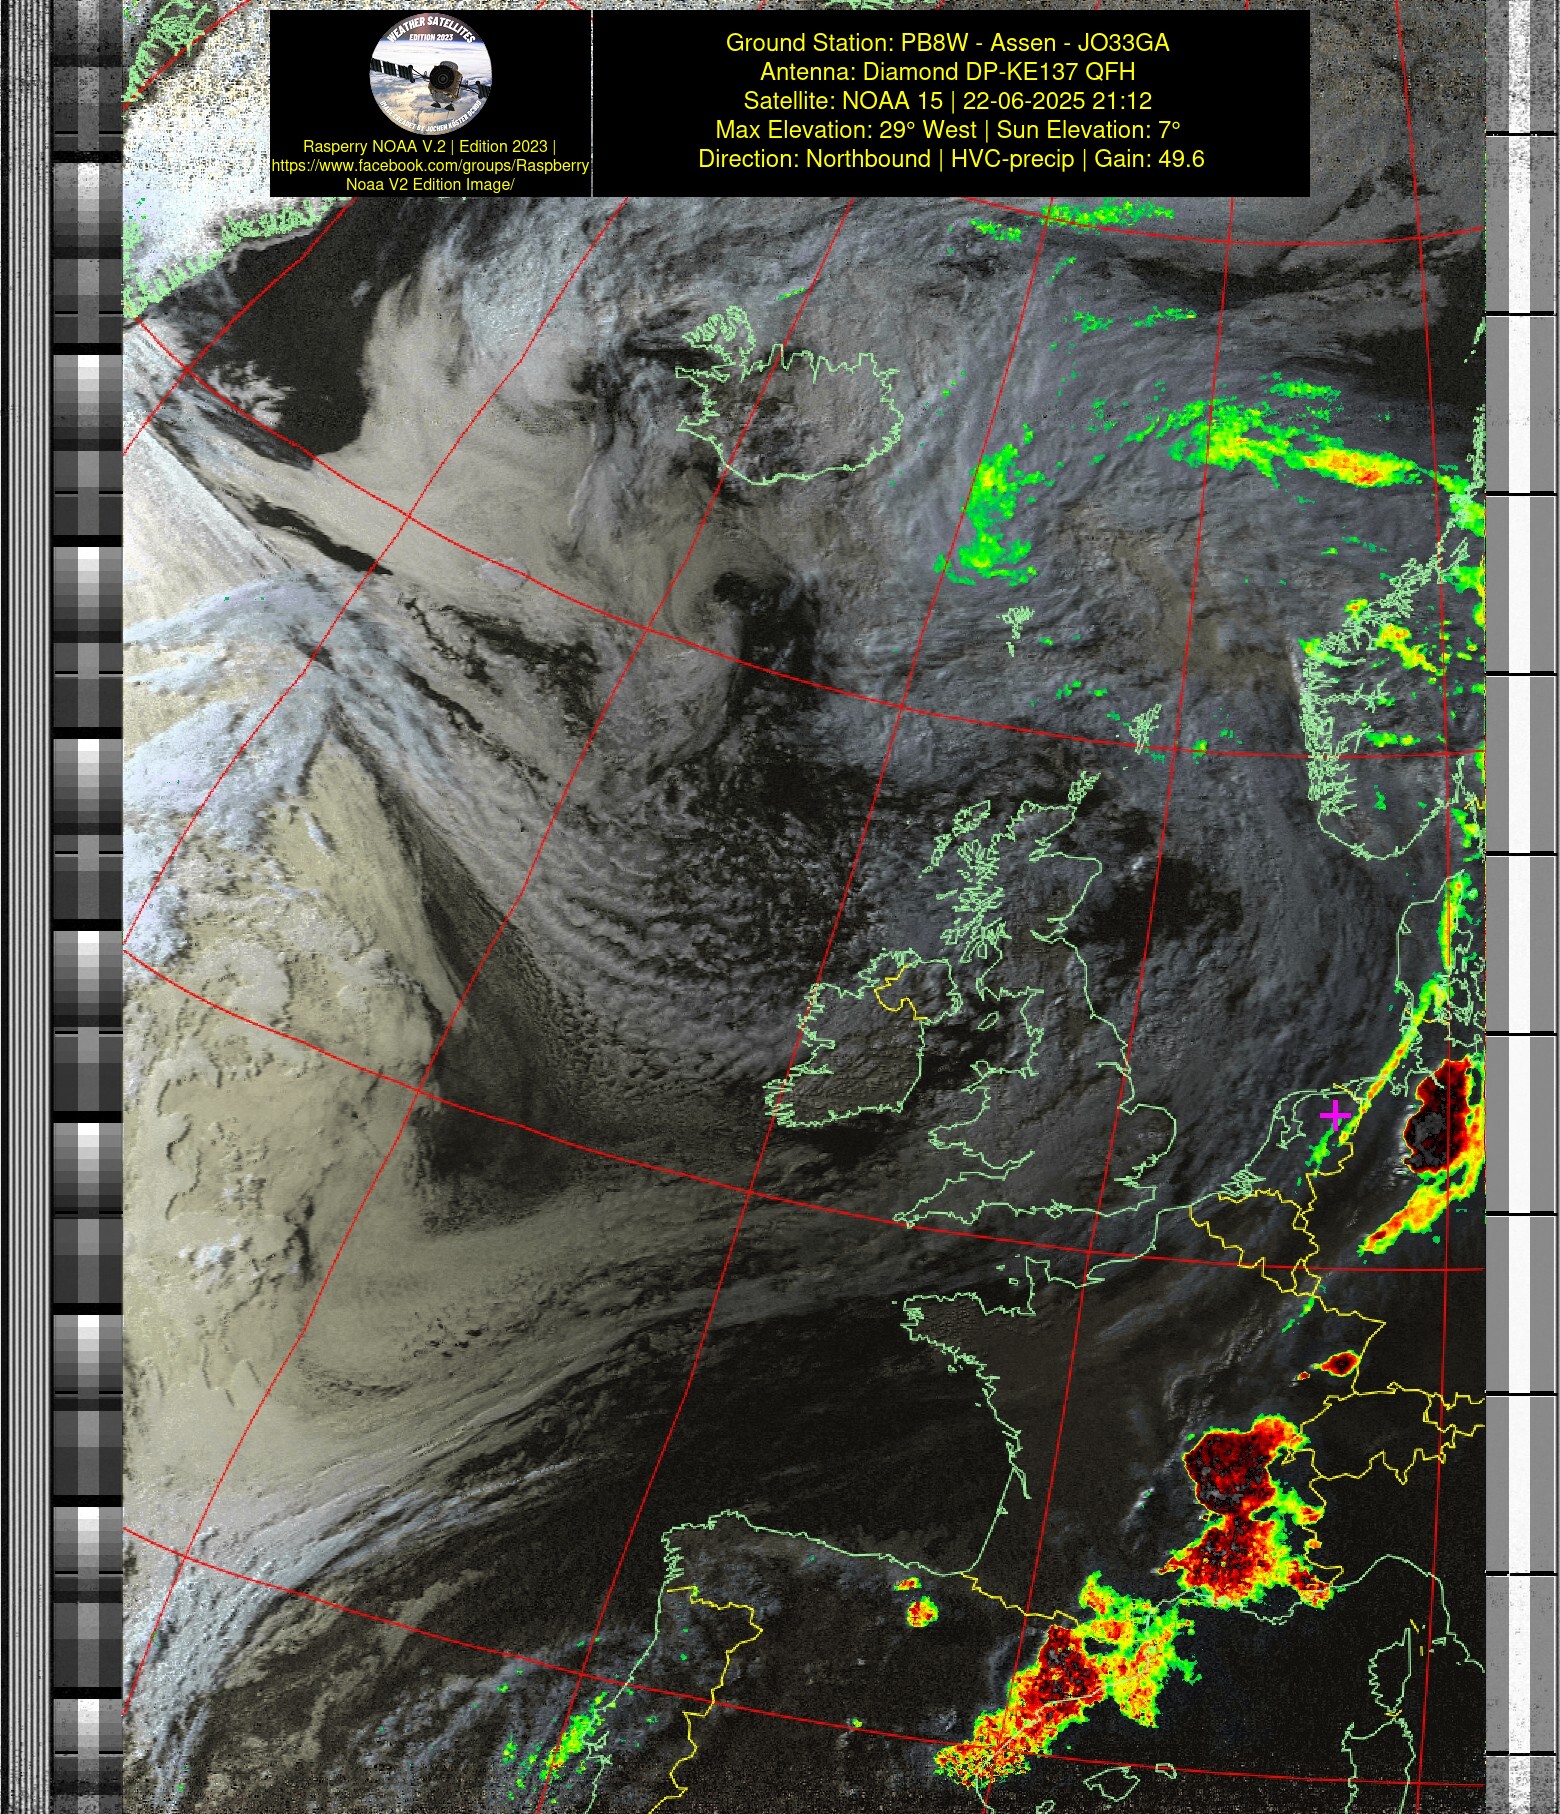
Task: Click the 'Satellite: NOAA 15 | 22-06-2025 21:12' line
Action: (947, 101)
